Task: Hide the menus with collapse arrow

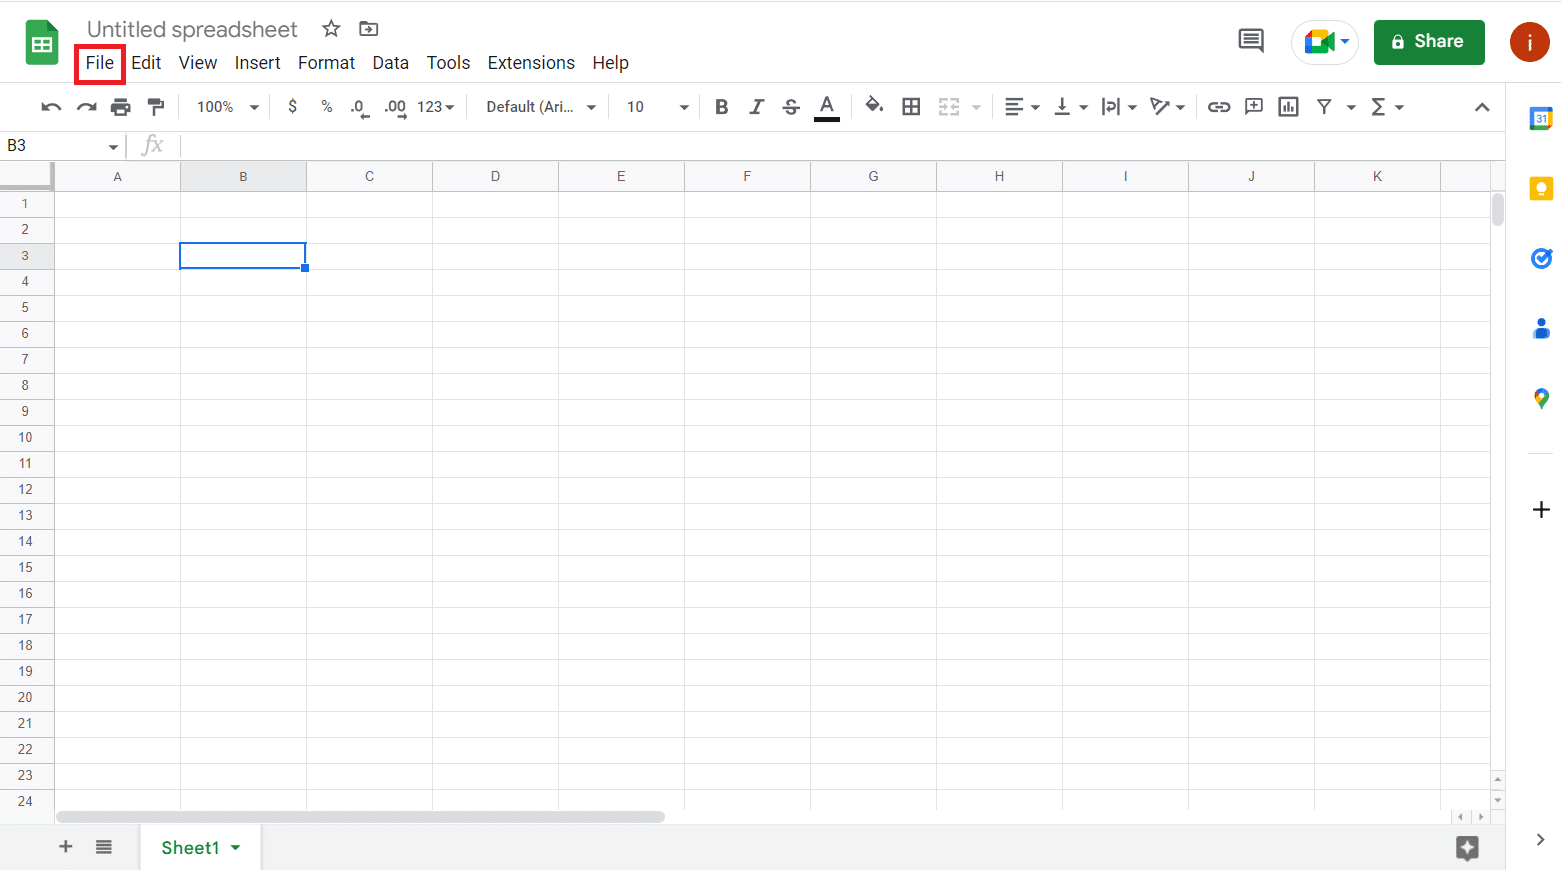Action: 1482,107
